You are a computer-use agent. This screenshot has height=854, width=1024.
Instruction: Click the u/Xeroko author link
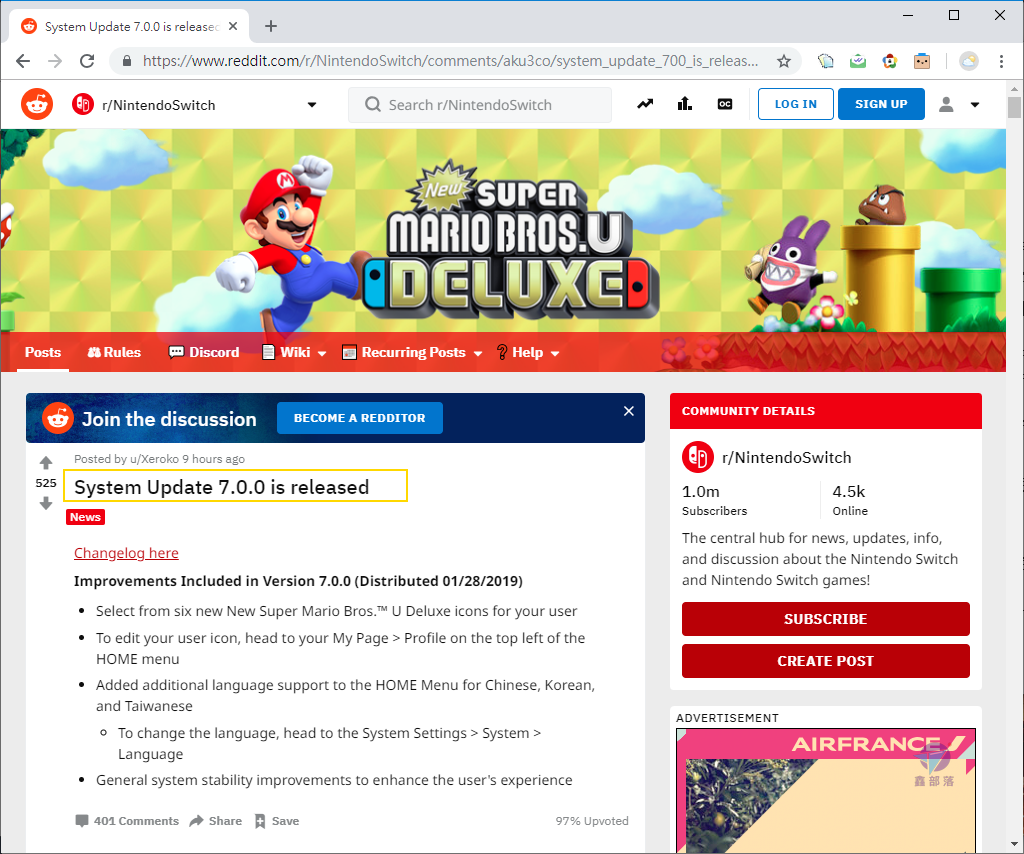(154, 459)
